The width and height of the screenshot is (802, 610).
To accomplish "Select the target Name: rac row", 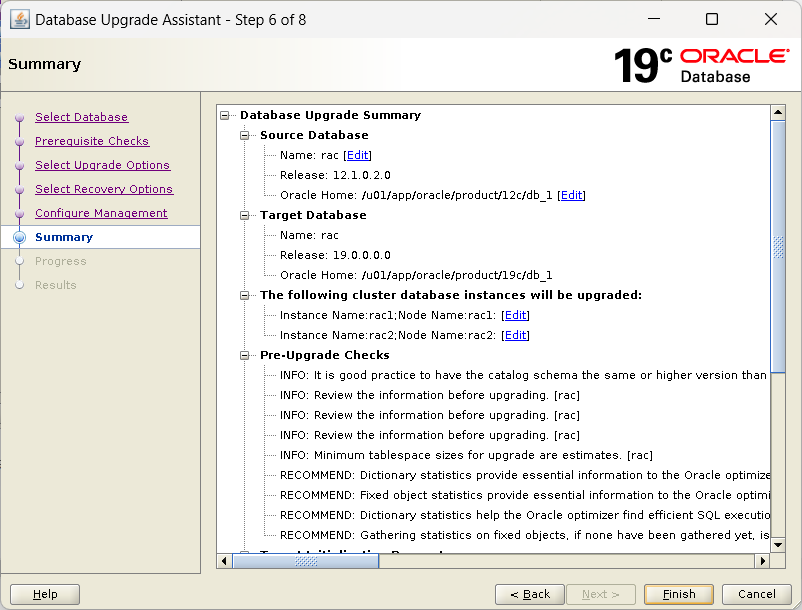I will [x=309, y=235].
